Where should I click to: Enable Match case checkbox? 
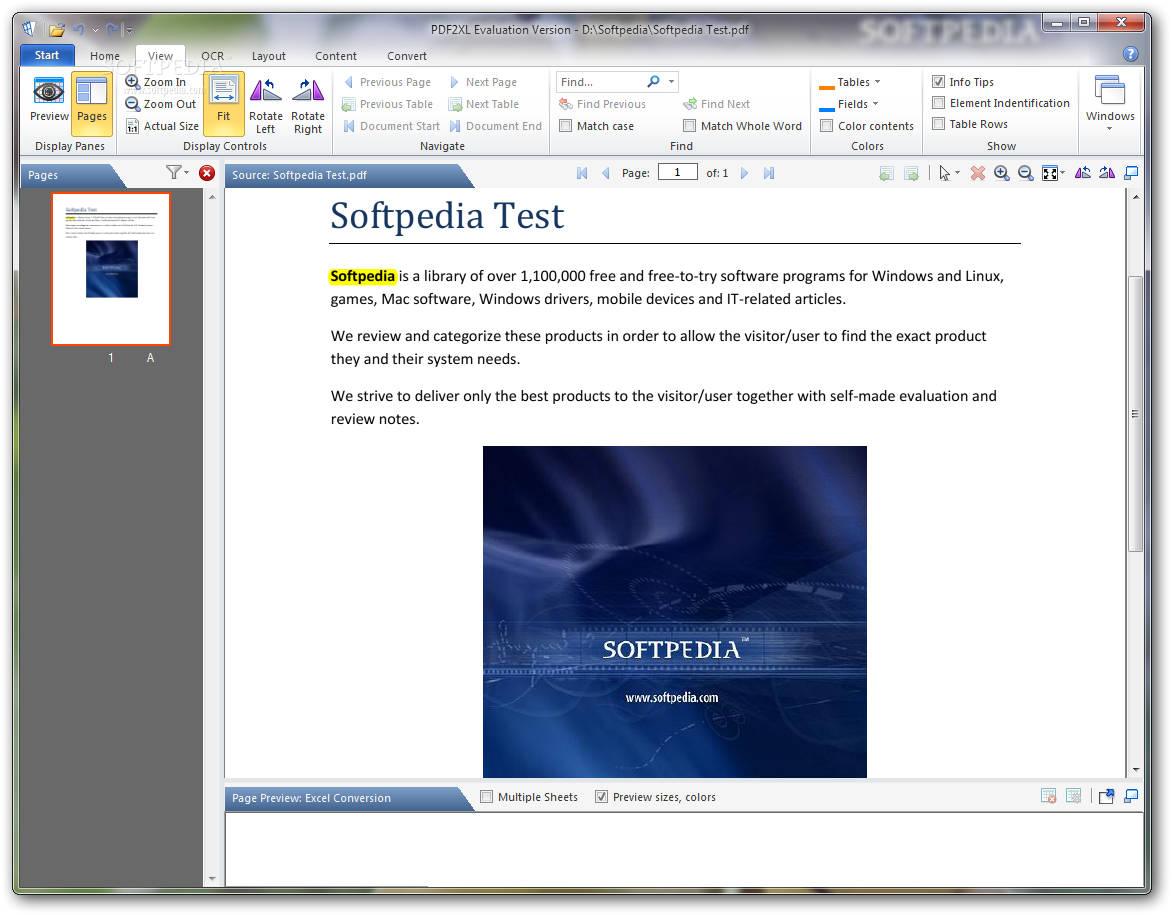coord(566,126)
